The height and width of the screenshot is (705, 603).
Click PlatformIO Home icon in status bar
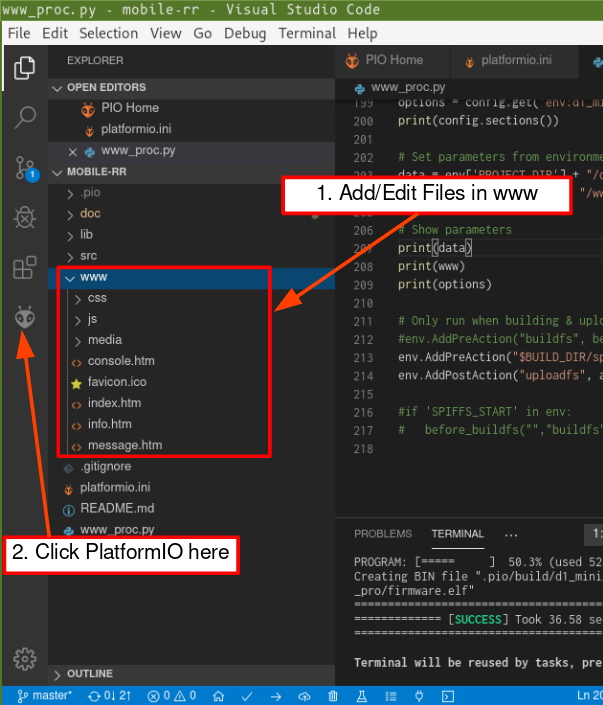tap(219, 696)
